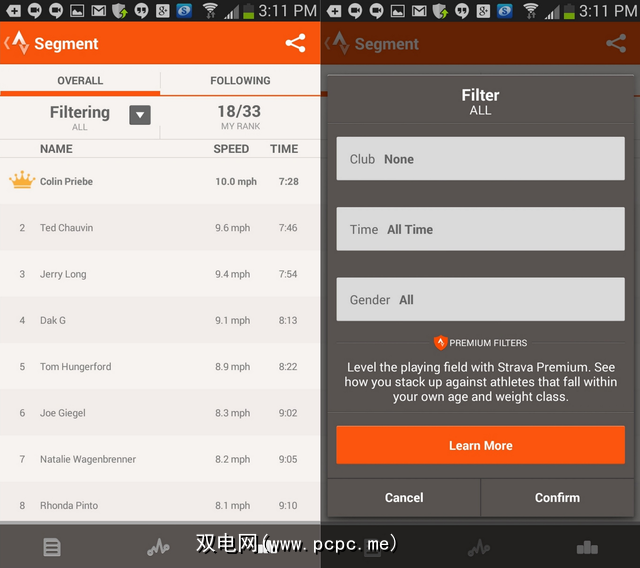Open Rhonda Pinto's leaderboard entry
The image size is (640, 568).
tap(160, 501)
